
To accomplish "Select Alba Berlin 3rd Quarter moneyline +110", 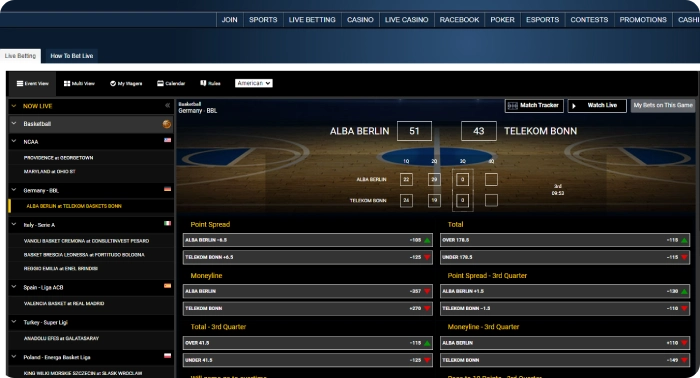I will click(565, 343).
